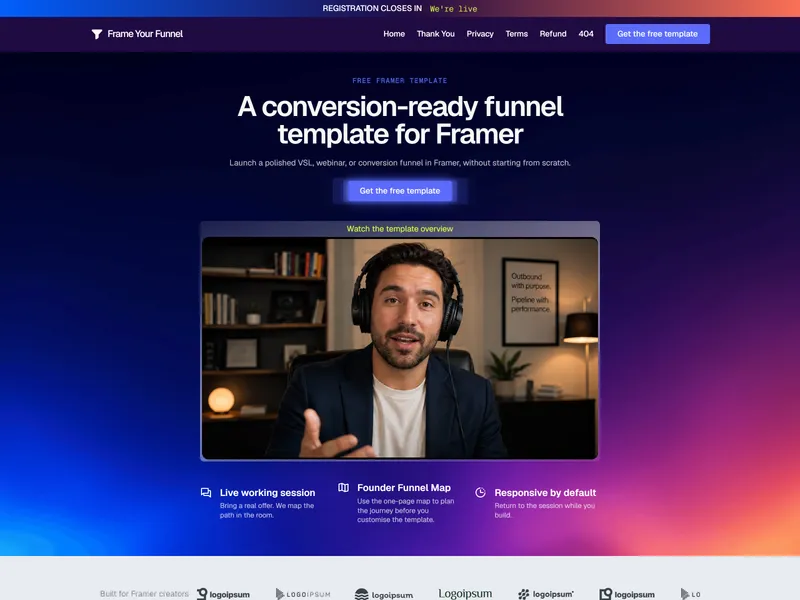Open the Privacy page

[x=480, y=34]
